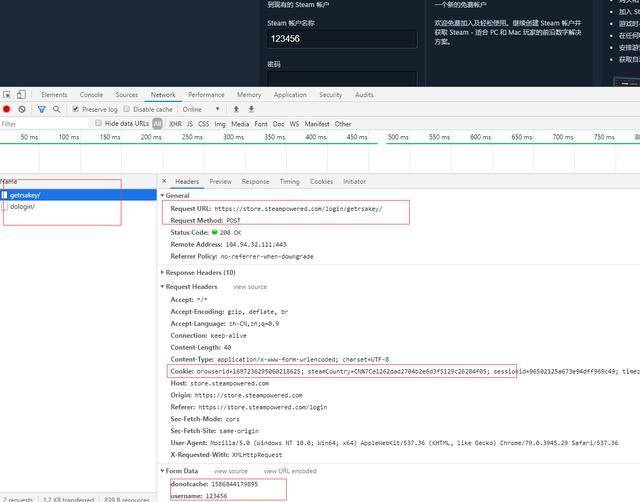Select the Network panel tab

coord(163,95)
